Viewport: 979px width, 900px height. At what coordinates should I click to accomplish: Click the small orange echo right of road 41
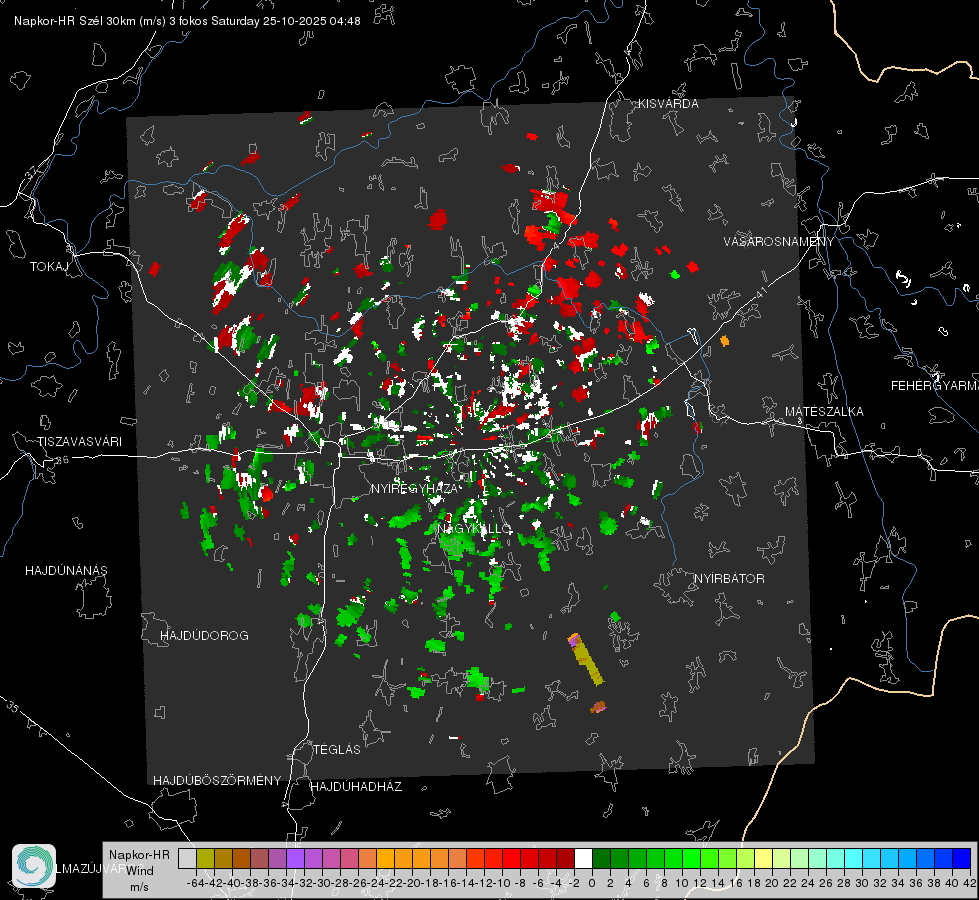(724, 341)
